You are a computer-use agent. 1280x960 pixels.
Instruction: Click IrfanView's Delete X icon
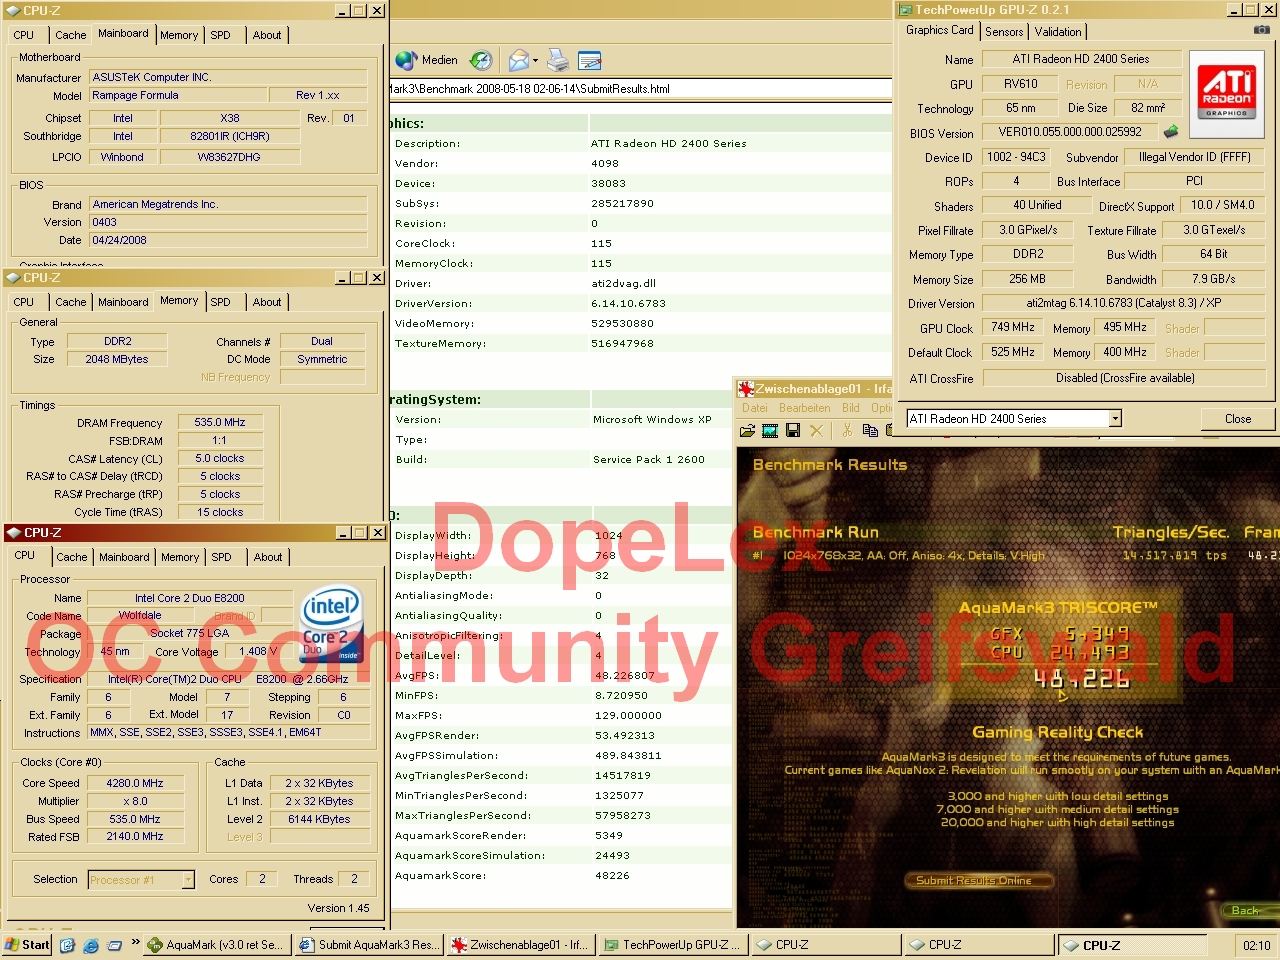click(816, 431)
